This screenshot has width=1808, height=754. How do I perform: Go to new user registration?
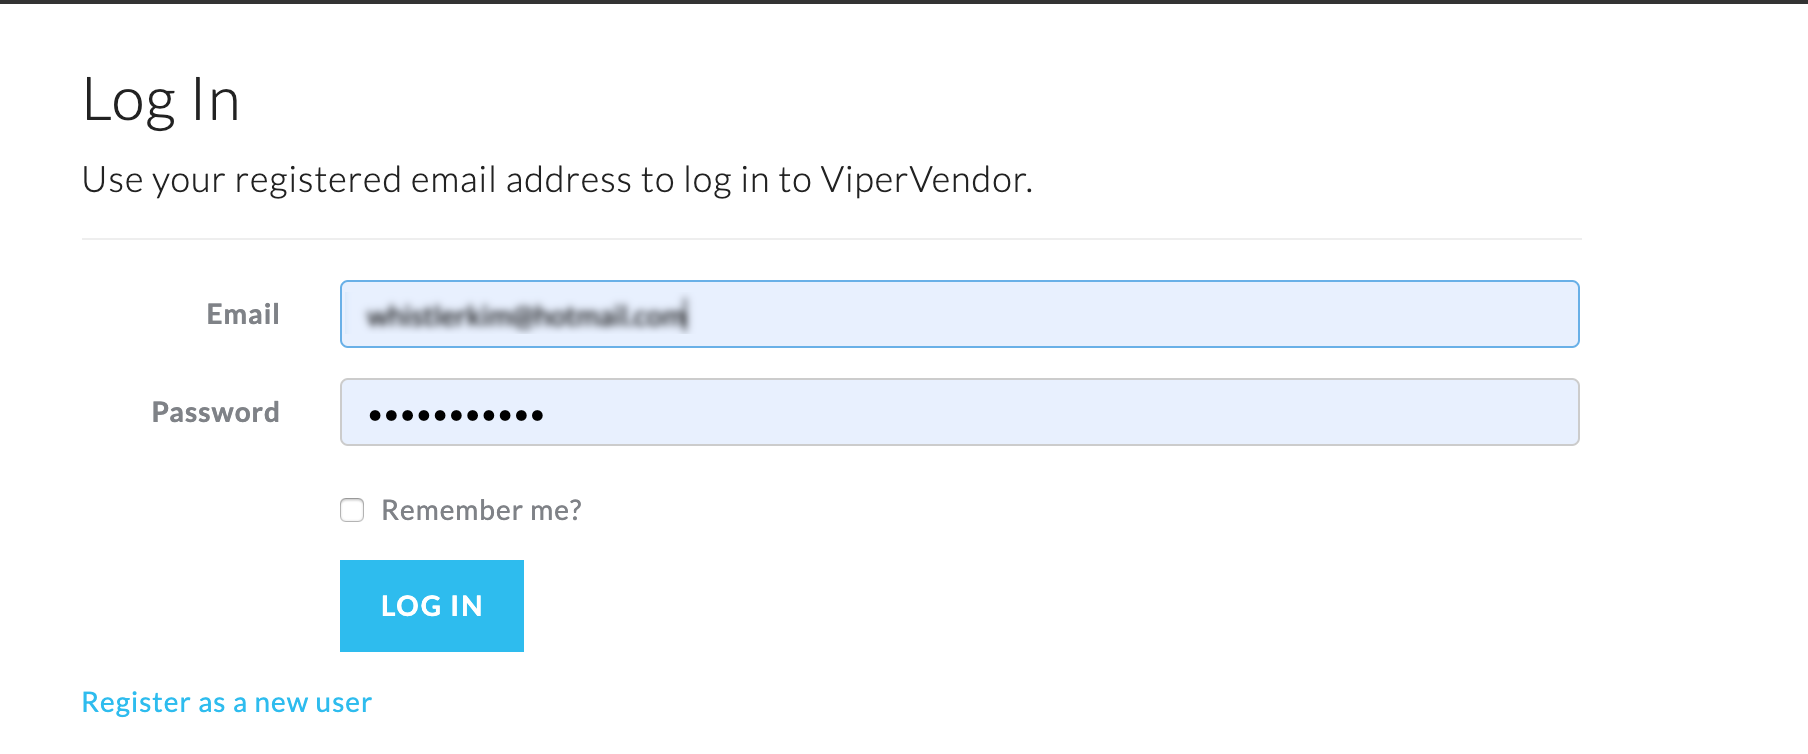pos(227,702)
